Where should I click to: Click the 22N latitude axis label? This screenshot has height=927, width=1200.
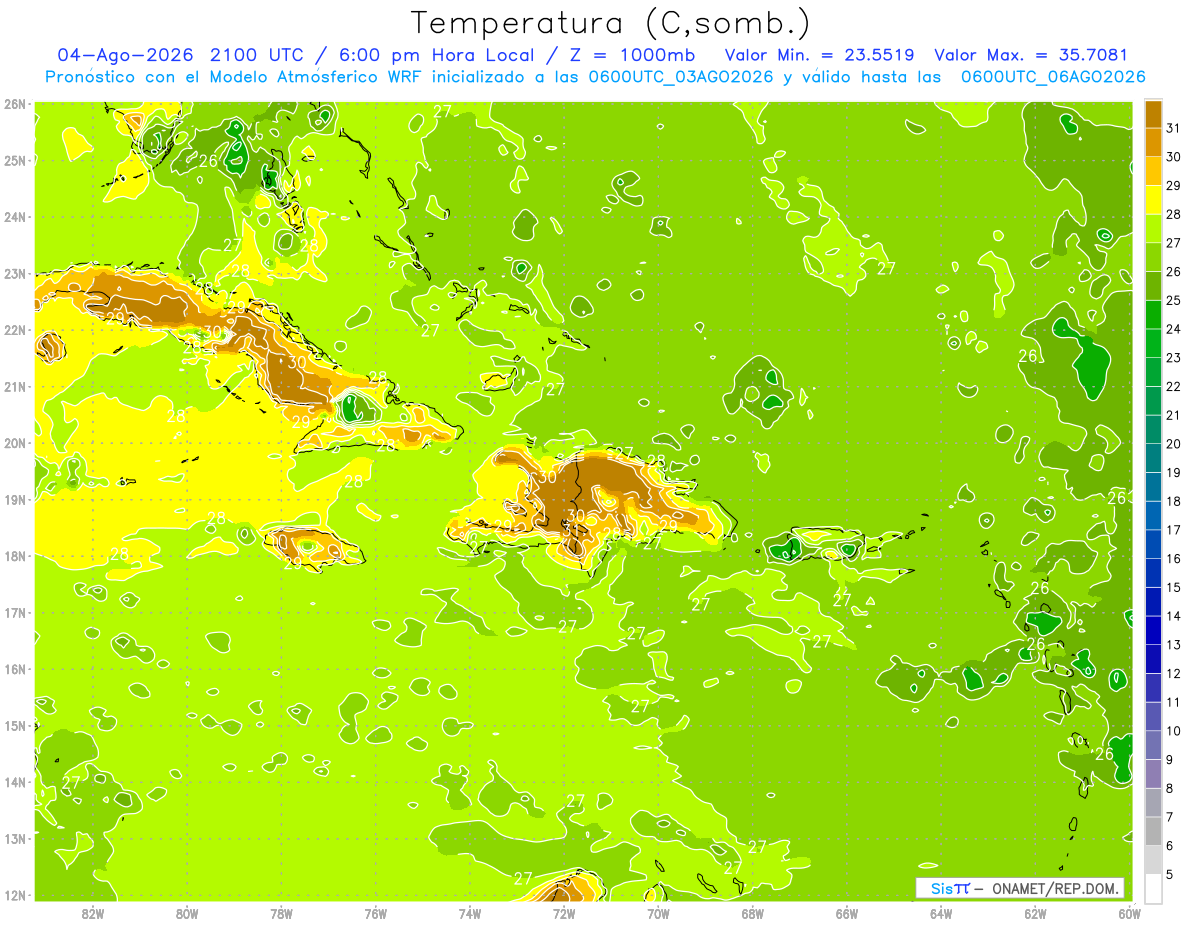click(x=14, y=330)
